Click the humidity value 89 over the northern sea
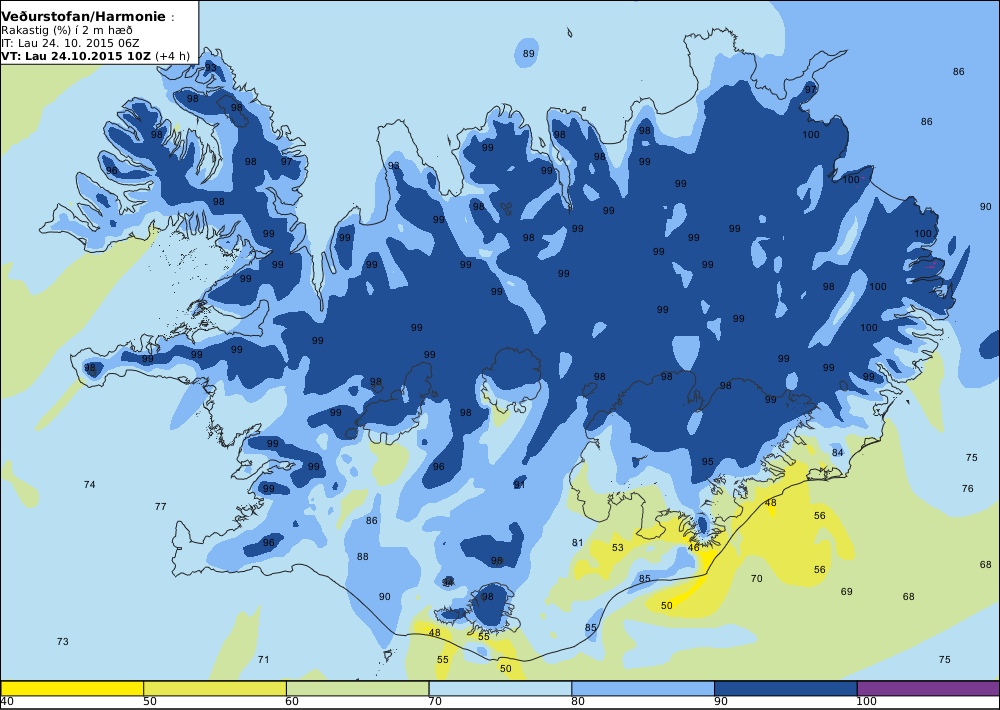The height and width of the screenshot is (710, 1000). tap(529, 54)
